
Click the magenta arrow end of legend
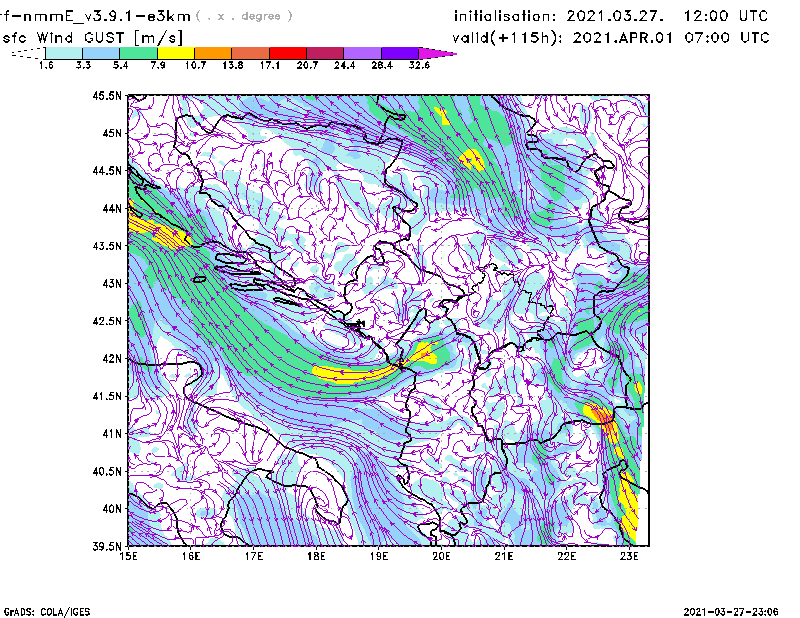pos(437,53)
